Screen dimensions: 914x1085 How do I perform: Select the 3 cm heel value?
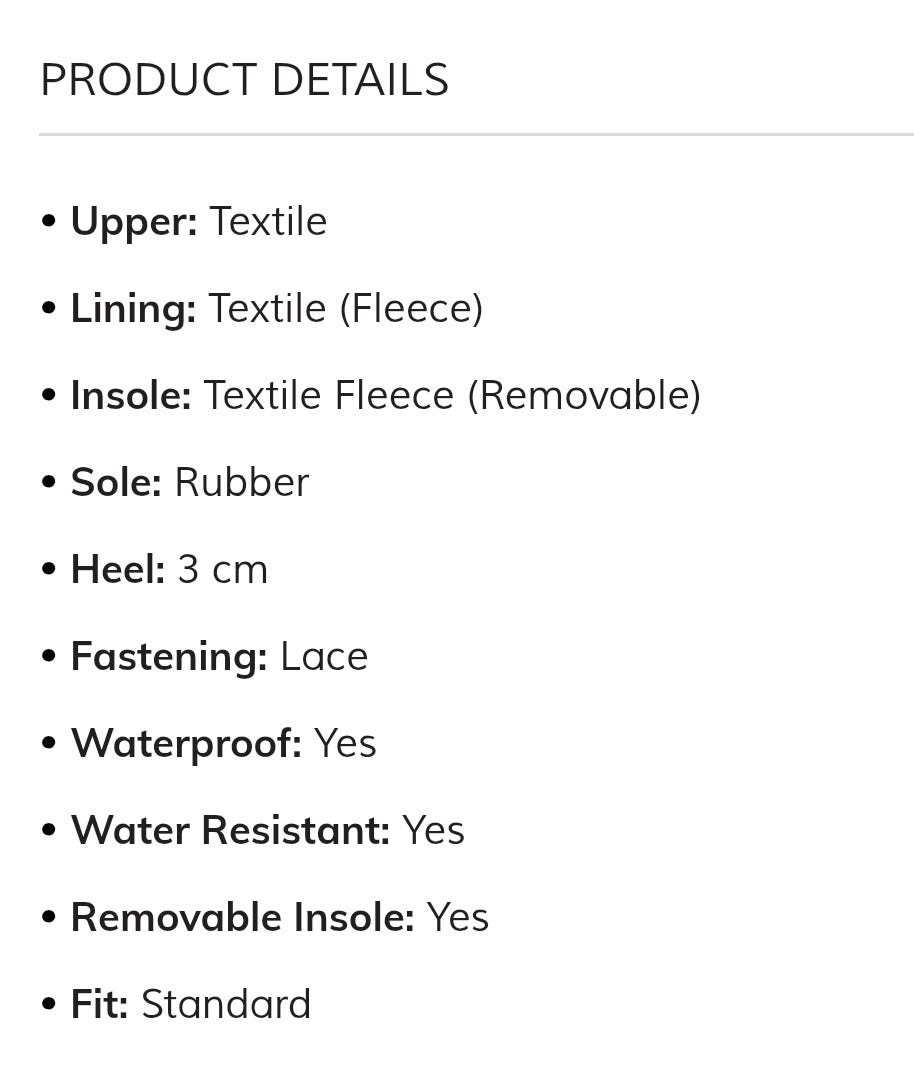[x=223, y=570]
